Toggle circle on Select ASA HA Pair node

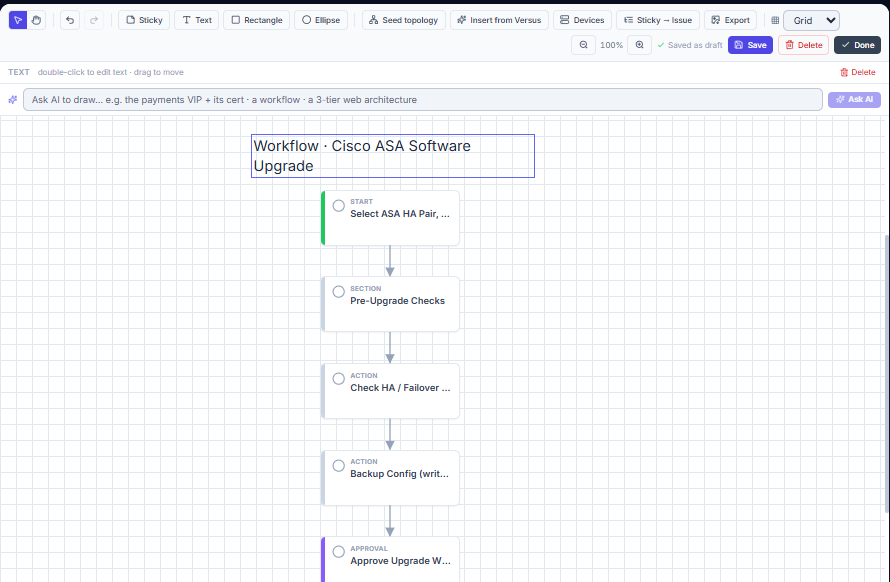tap(338, 206)
